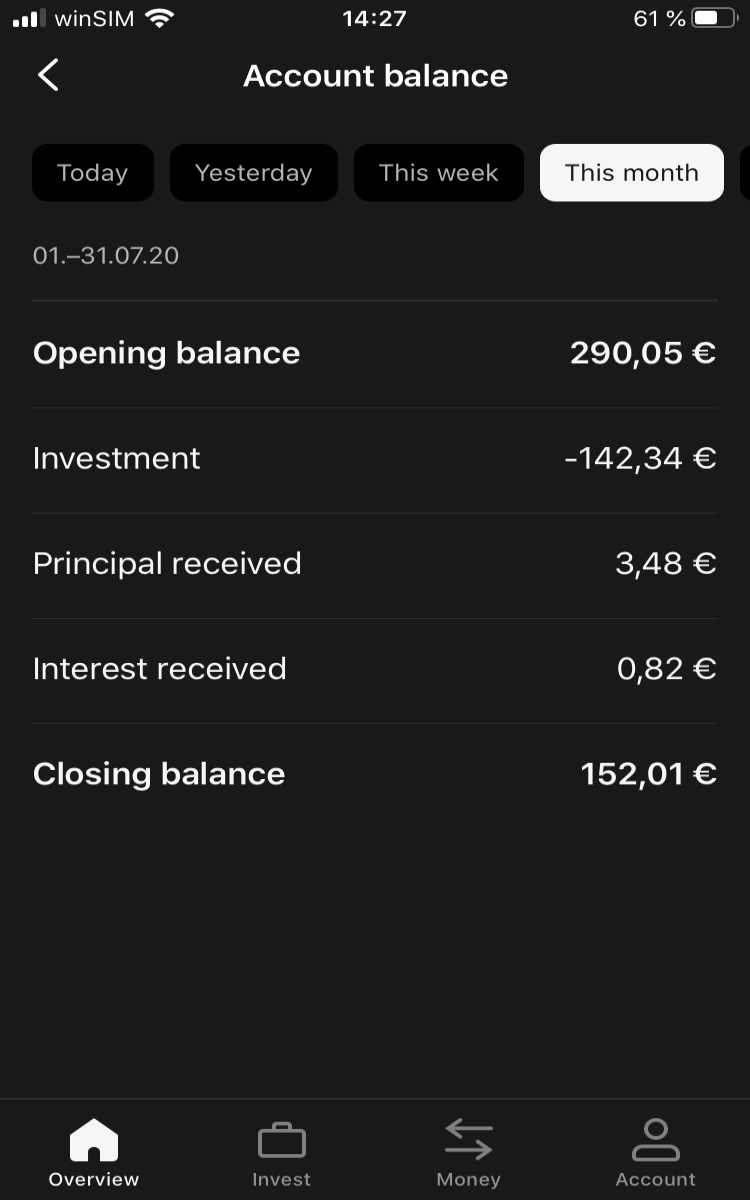
Task: Tap the 14:27 status bar clock
Action: point(374,18)
